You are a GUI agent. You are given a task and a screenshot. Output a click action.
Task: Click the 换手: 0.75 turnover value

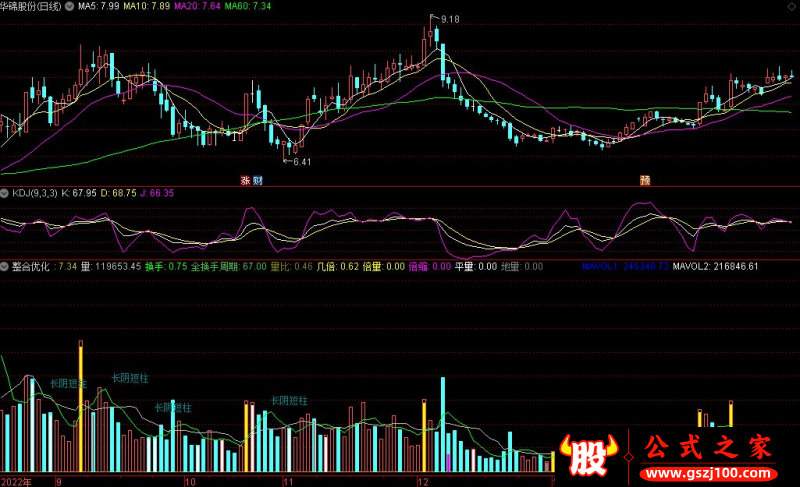166,266
